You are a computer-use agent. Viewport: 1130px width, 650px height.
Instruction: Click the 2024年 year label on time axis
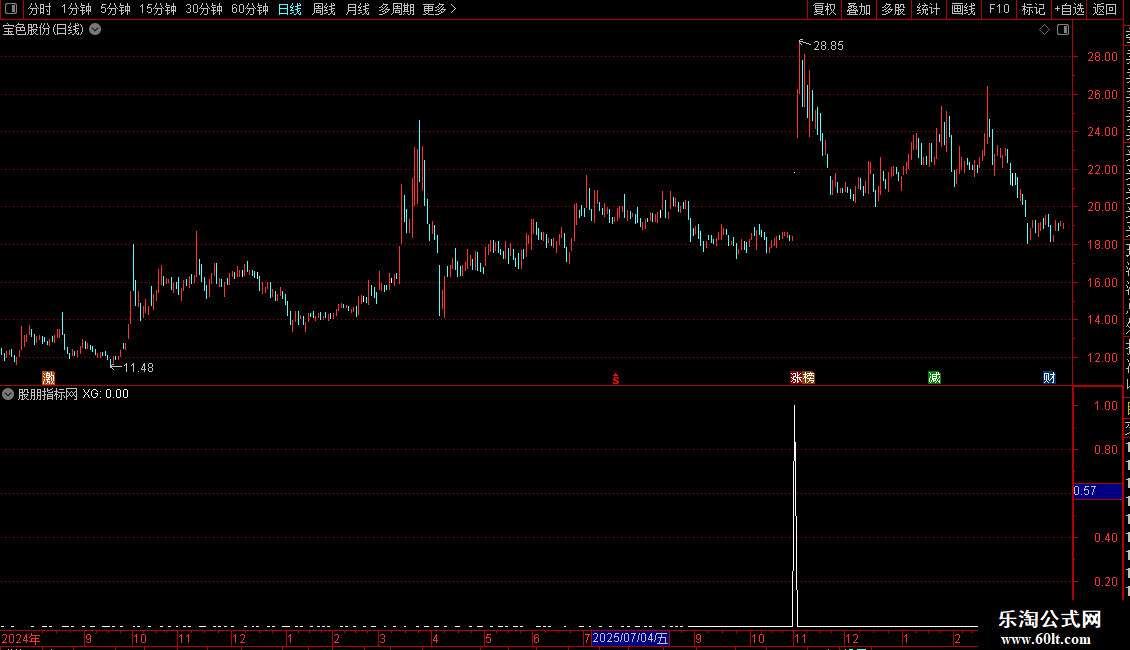[x=21, y=638]
